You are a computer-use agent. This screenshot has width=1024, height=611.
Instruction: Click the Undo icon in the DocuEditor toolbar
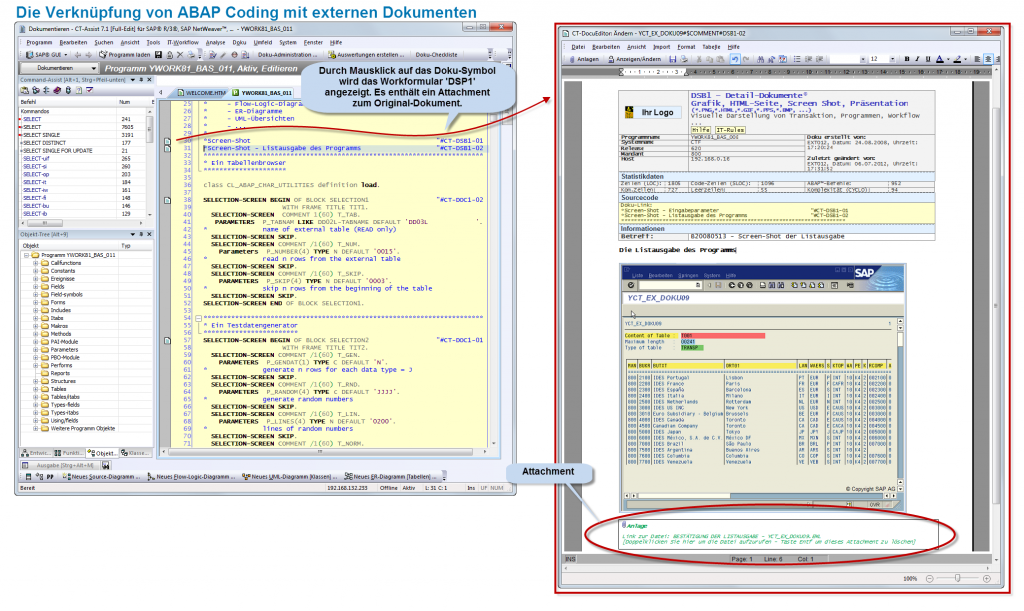(734, 60)
